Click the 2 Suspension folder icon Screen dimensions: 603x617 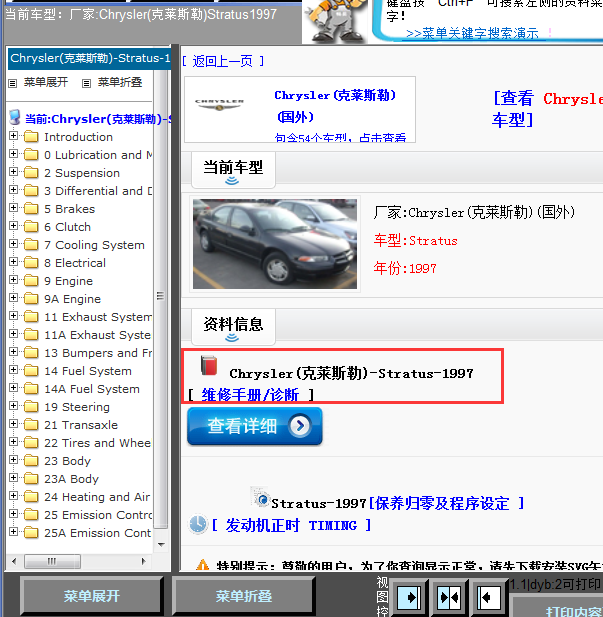coord(31,173)
